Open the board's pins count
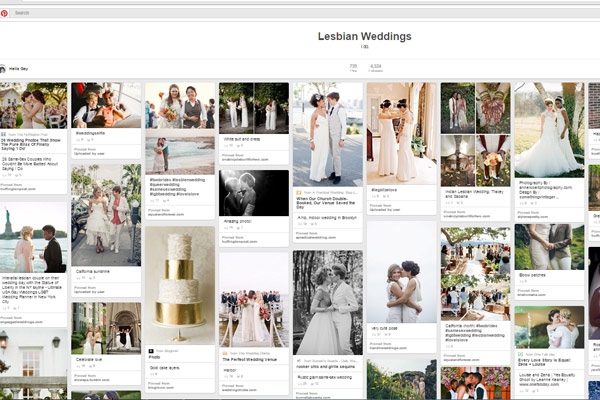Viewport: 600px width, 400px height. [x=353, y=68]
